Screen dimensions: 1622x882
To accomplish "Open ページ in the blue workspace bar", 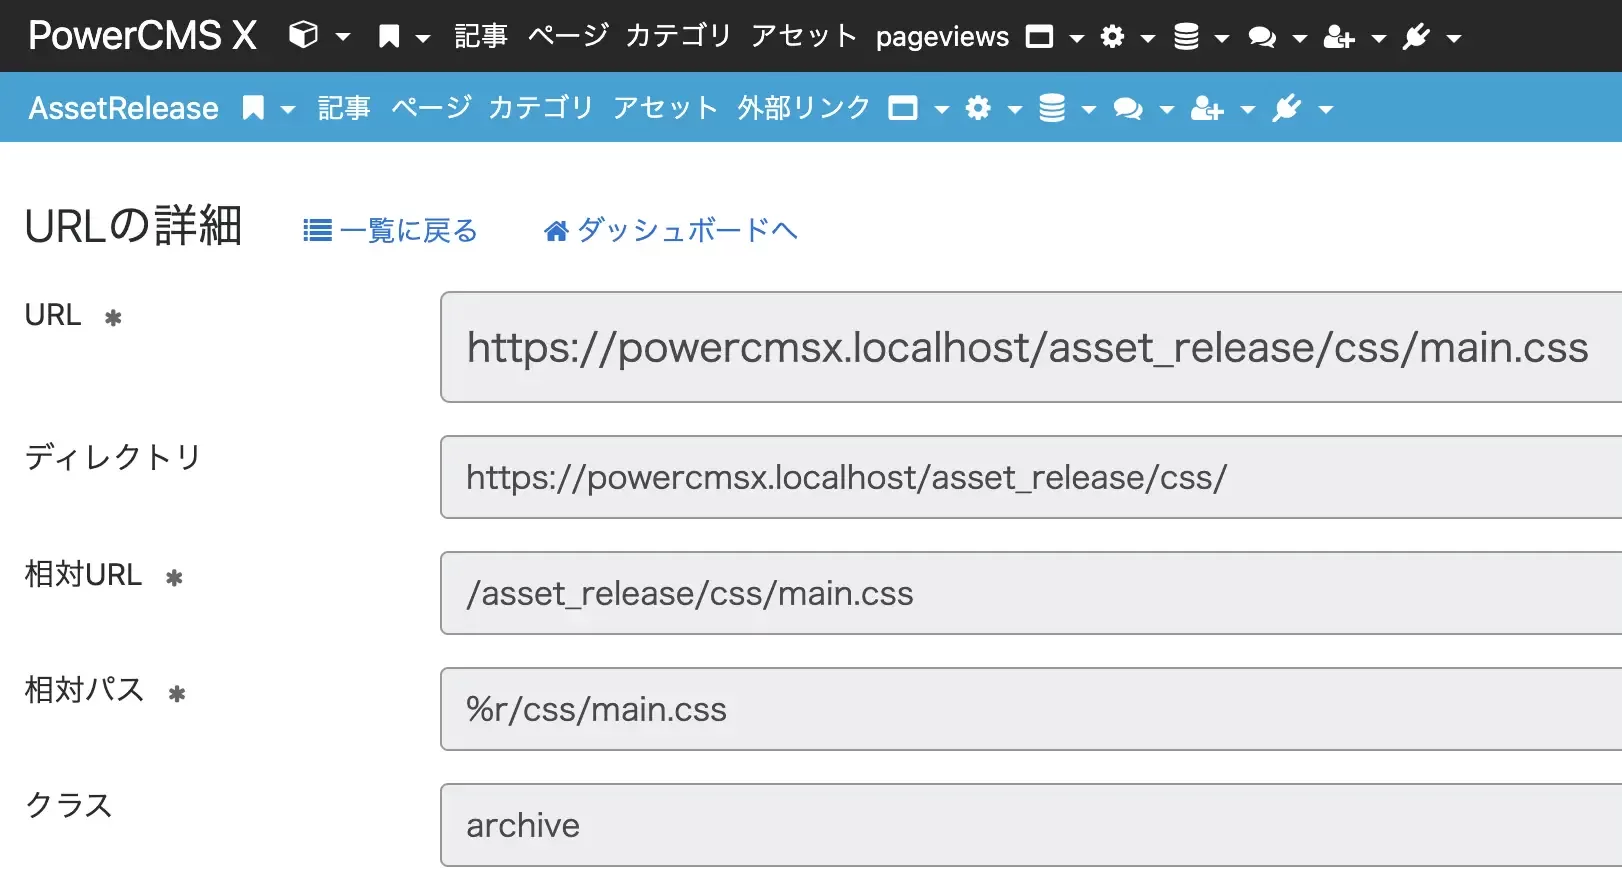I will click(431, 107).
